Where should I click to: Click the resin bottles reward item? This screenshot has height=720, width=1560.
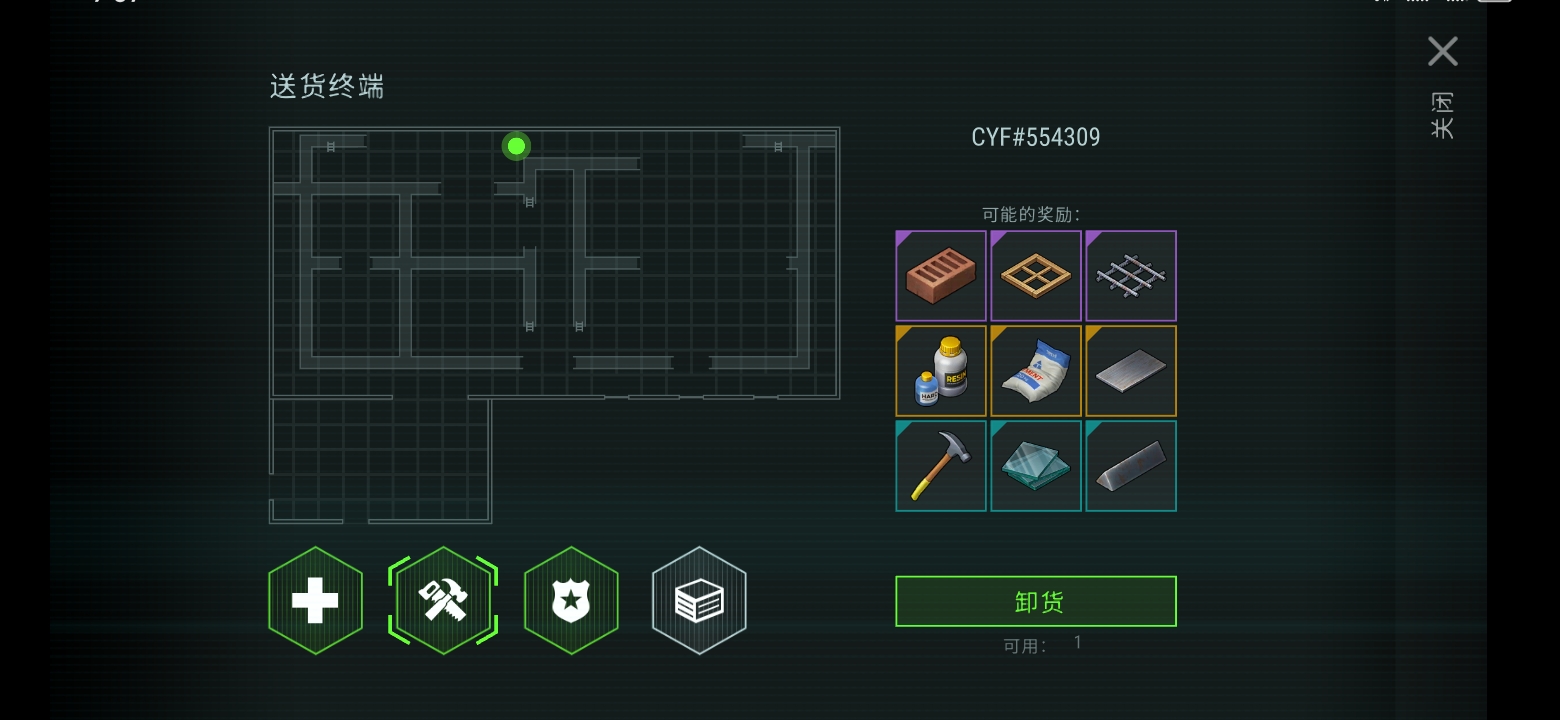click(941, 371)
